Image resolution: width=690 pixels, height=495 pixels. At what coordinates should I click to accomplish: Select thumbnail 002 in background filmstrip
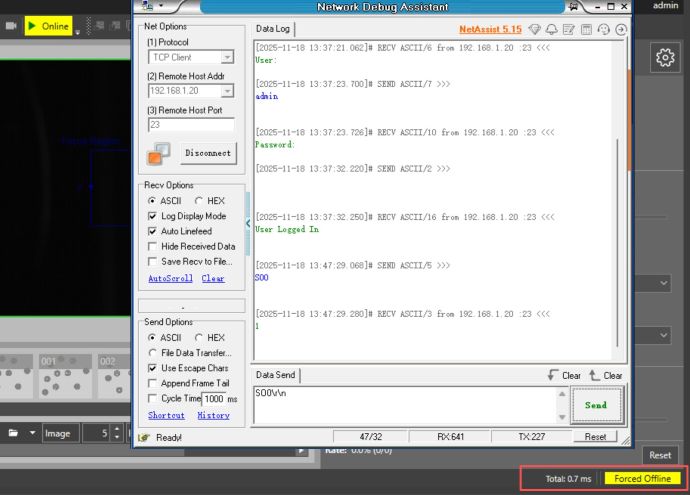(x=114, y=377)
